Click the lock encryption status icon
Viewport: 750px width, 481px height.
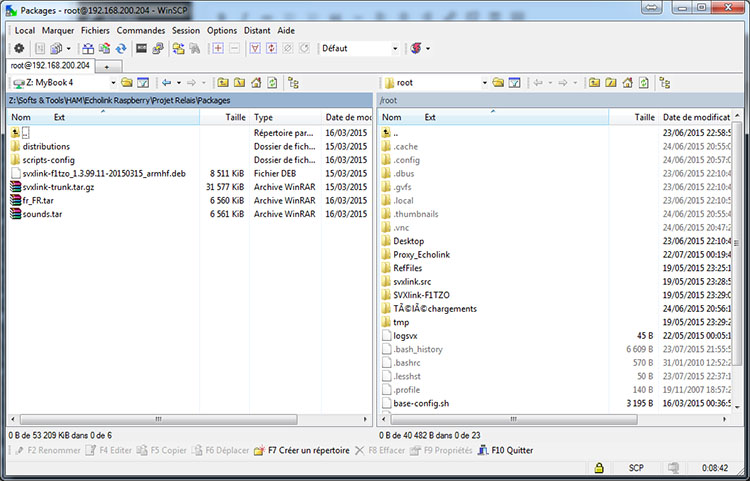tap(598, 468)
